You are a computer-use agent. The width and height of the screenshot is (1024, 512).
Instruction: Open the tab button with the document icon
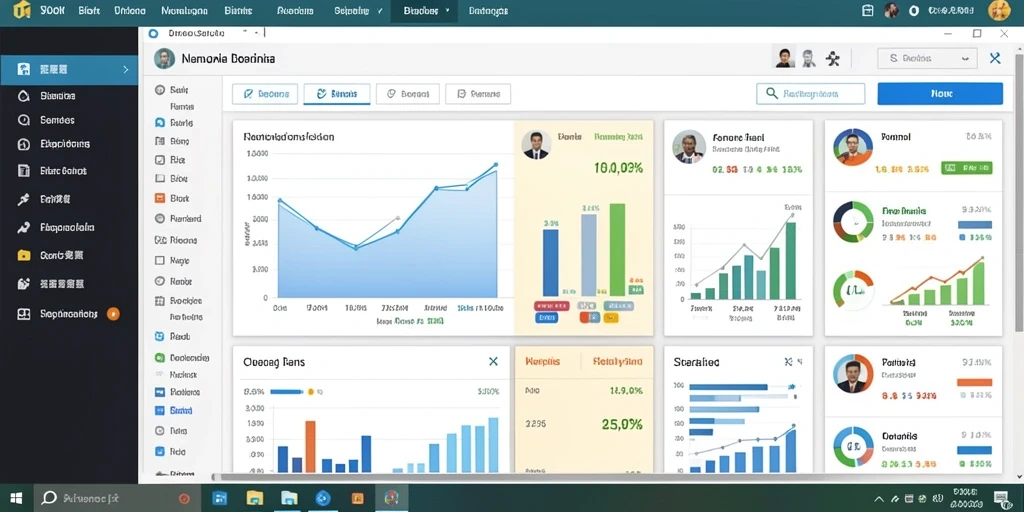click(x=478, y=94)
